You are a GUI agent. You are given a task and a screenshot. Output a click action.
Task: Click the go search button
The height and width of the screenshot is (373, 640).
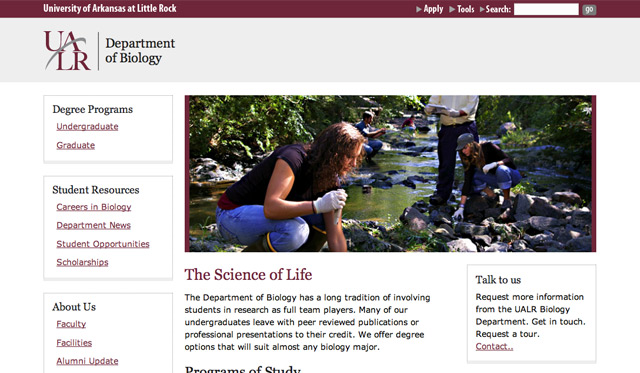pyautogui.click(x=589, y=9)
